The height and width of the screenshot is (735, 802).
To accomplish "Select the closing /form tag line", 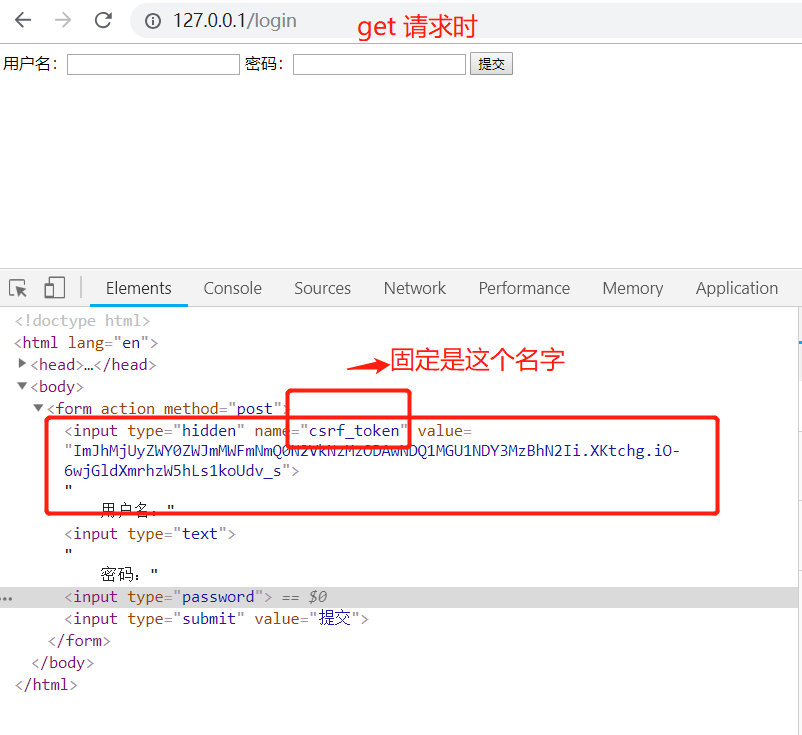I will [x=79, y=641].
